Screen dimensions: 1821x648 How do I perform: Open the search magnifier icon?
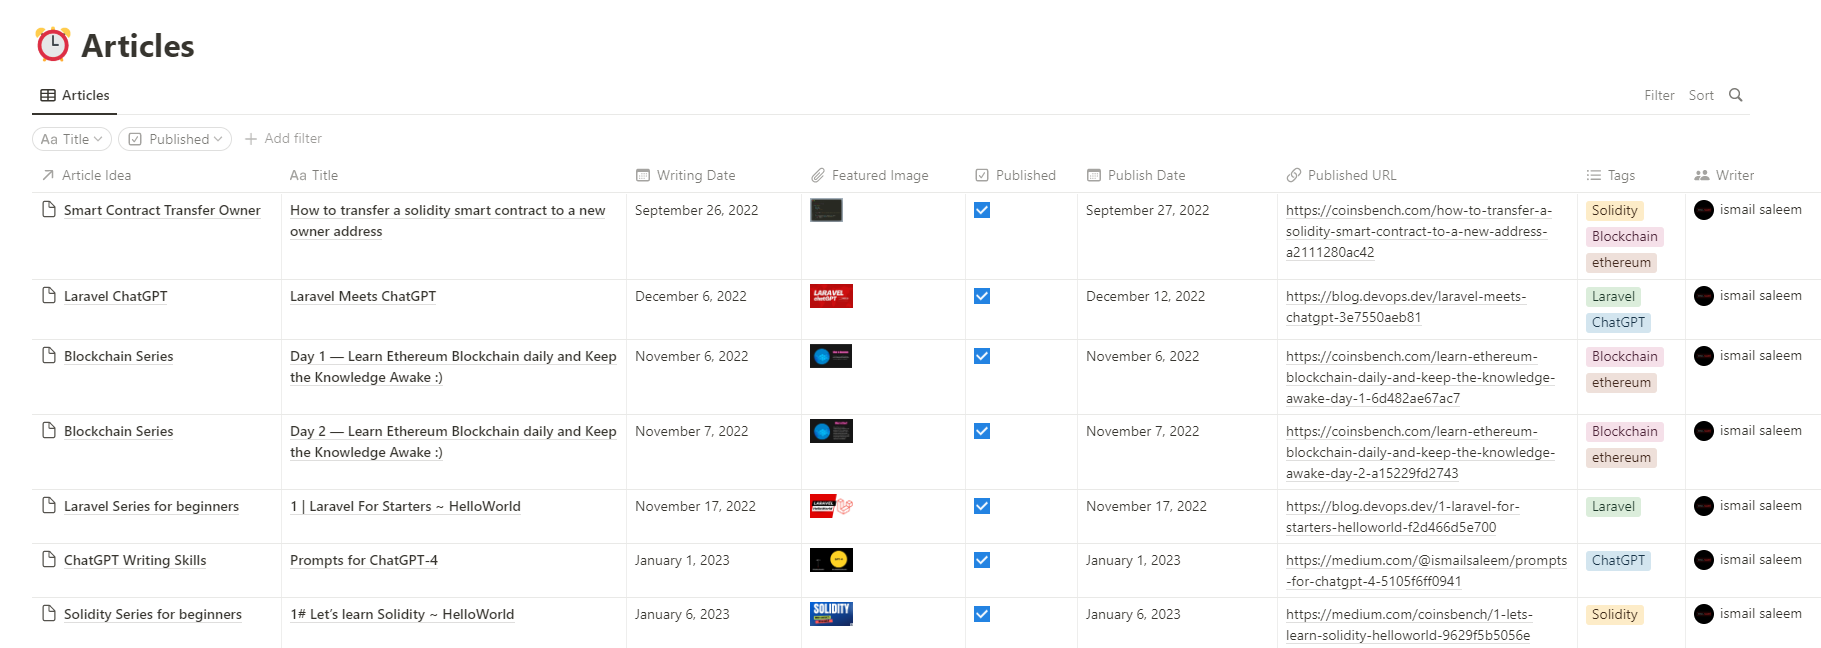(x=1736, y=95)
